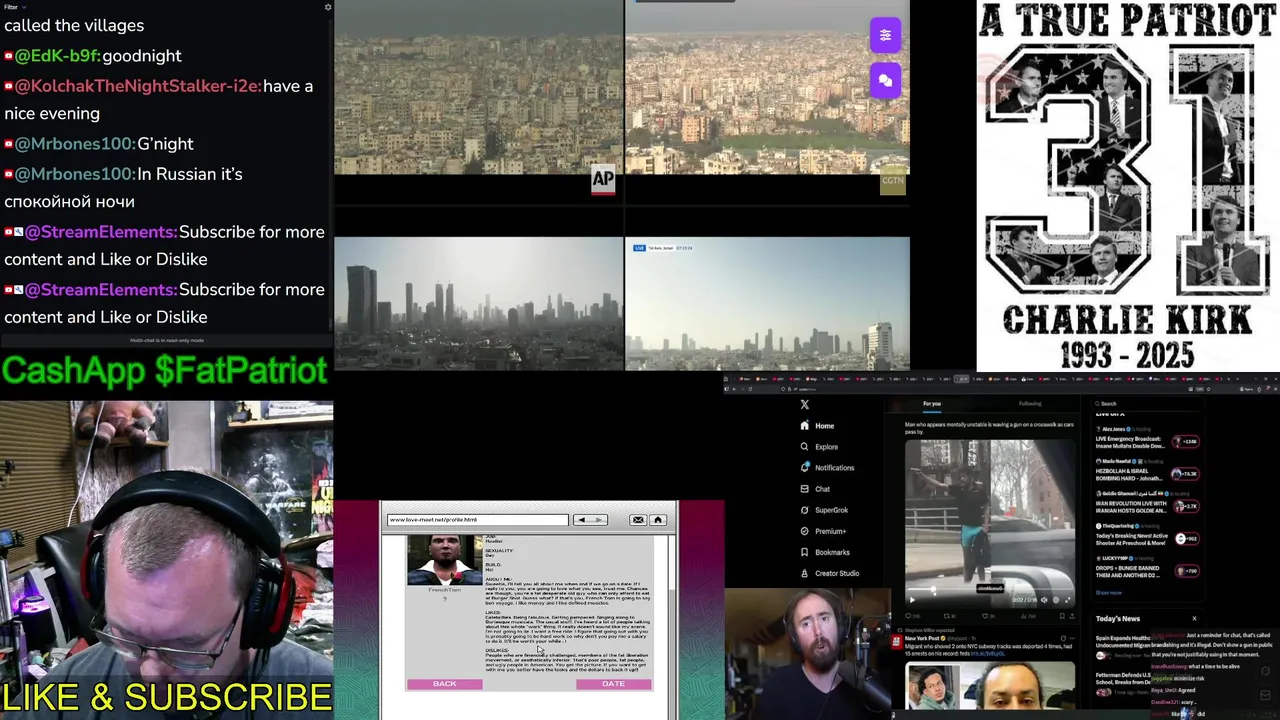Click the pink BACK button
1280x720 pixels.
(444, 684)
